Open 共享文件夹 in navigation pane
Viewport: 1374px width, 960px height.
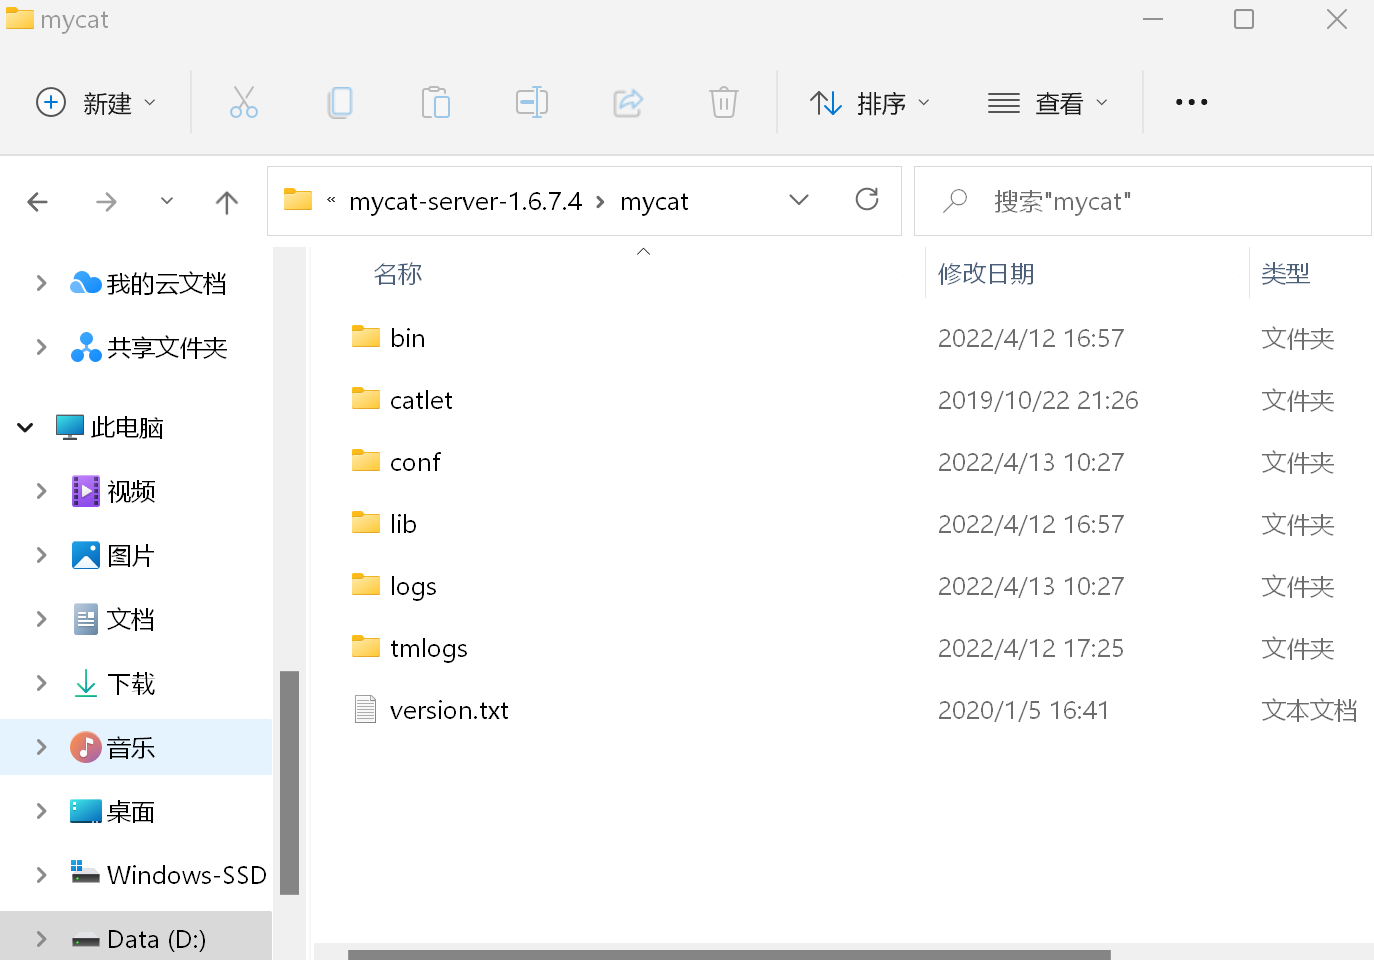pos(148,348)
